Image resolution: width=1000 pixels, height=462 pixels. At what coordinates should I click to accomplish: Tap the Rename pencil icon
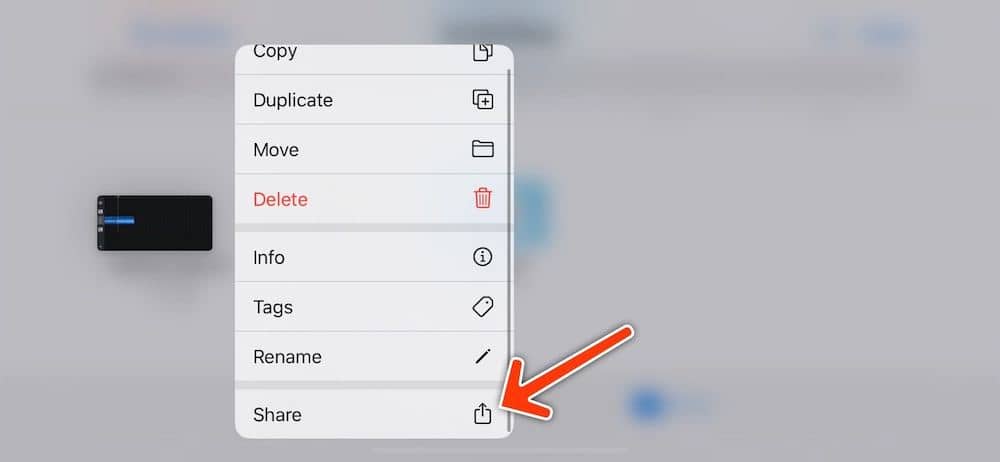[483, 356]
